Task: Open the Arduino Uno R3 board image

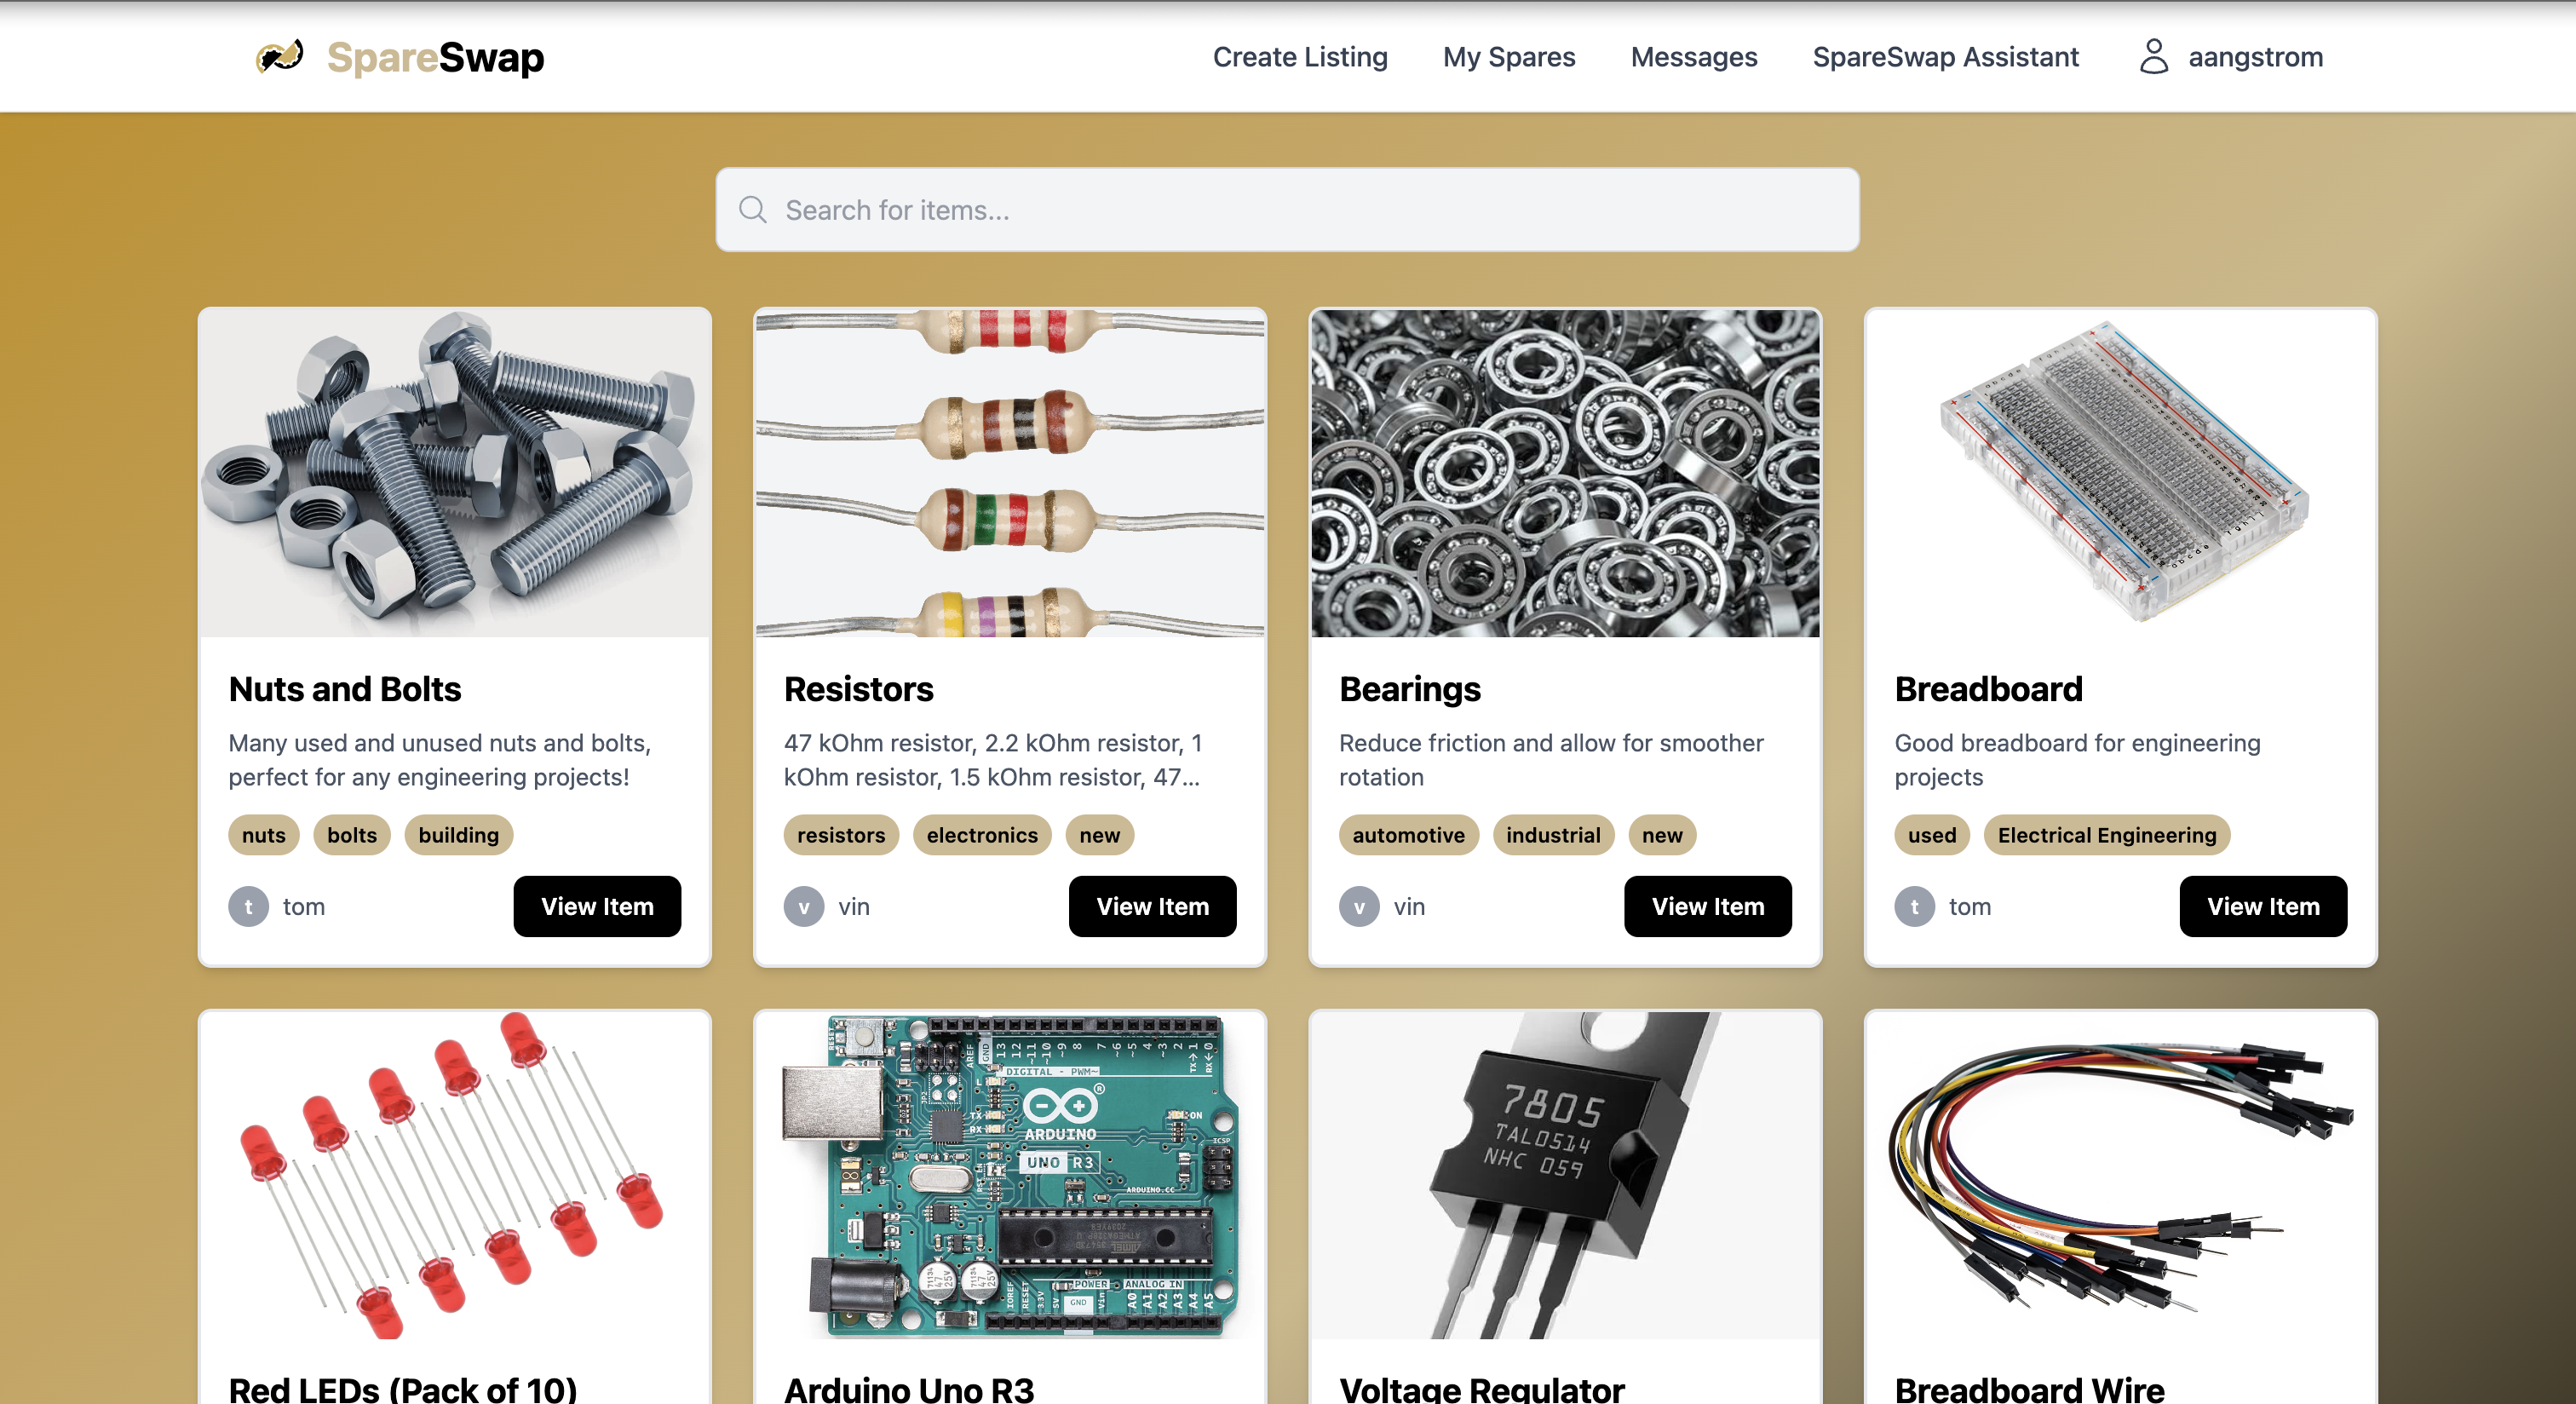Action: pos(1009,1175)
